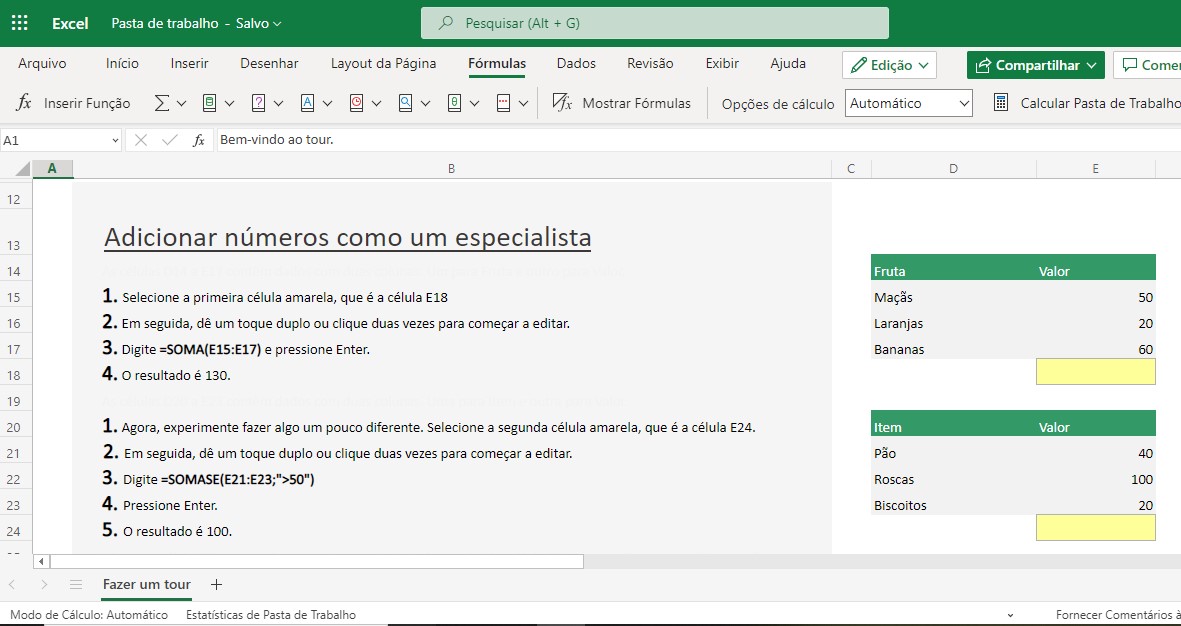Click the green Compartilhar button
The height and width of the screenshot is (626, 1181).
pyautogui.click(x=1035, y=65)
